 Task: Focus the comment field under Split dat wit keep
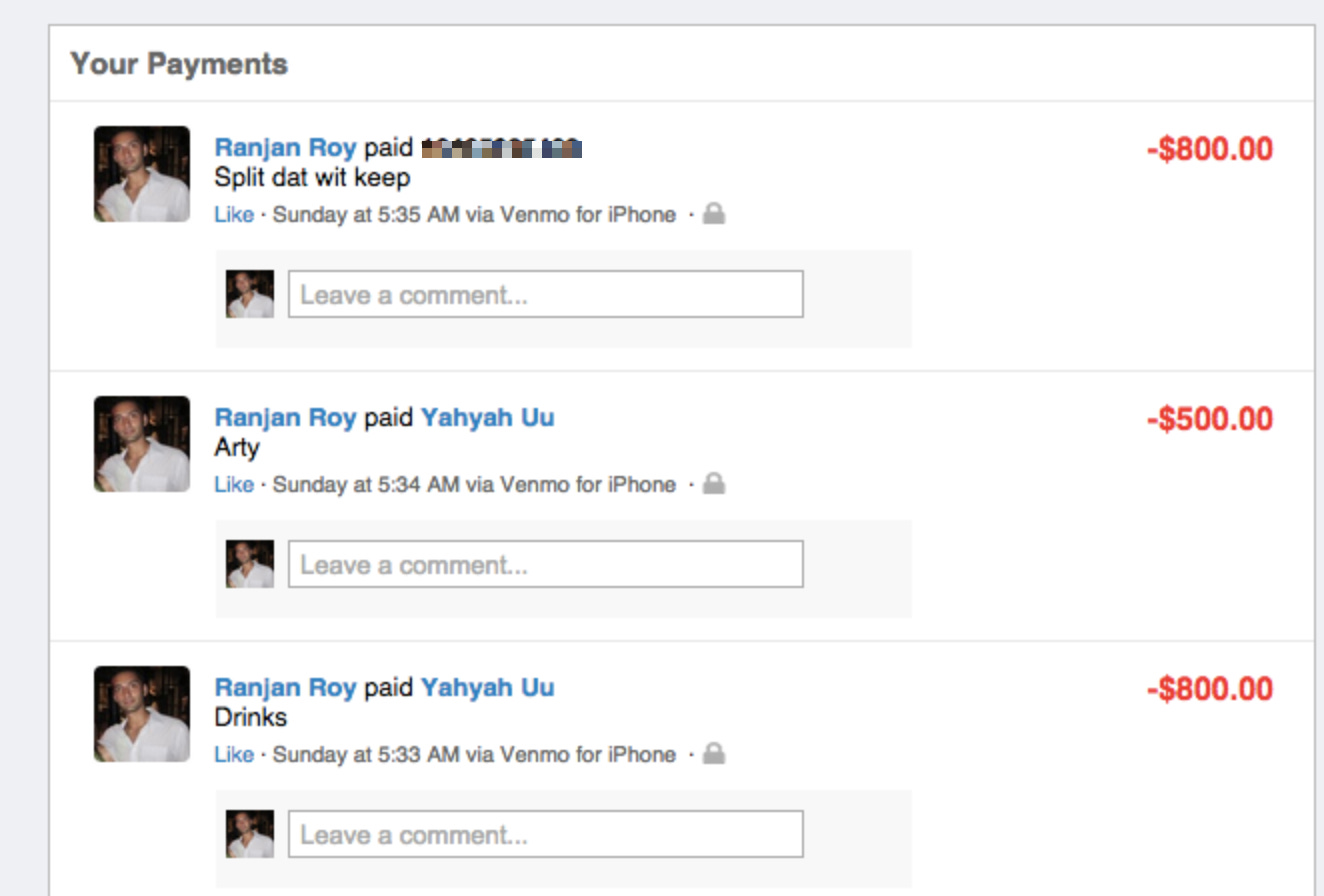point(546,294)
